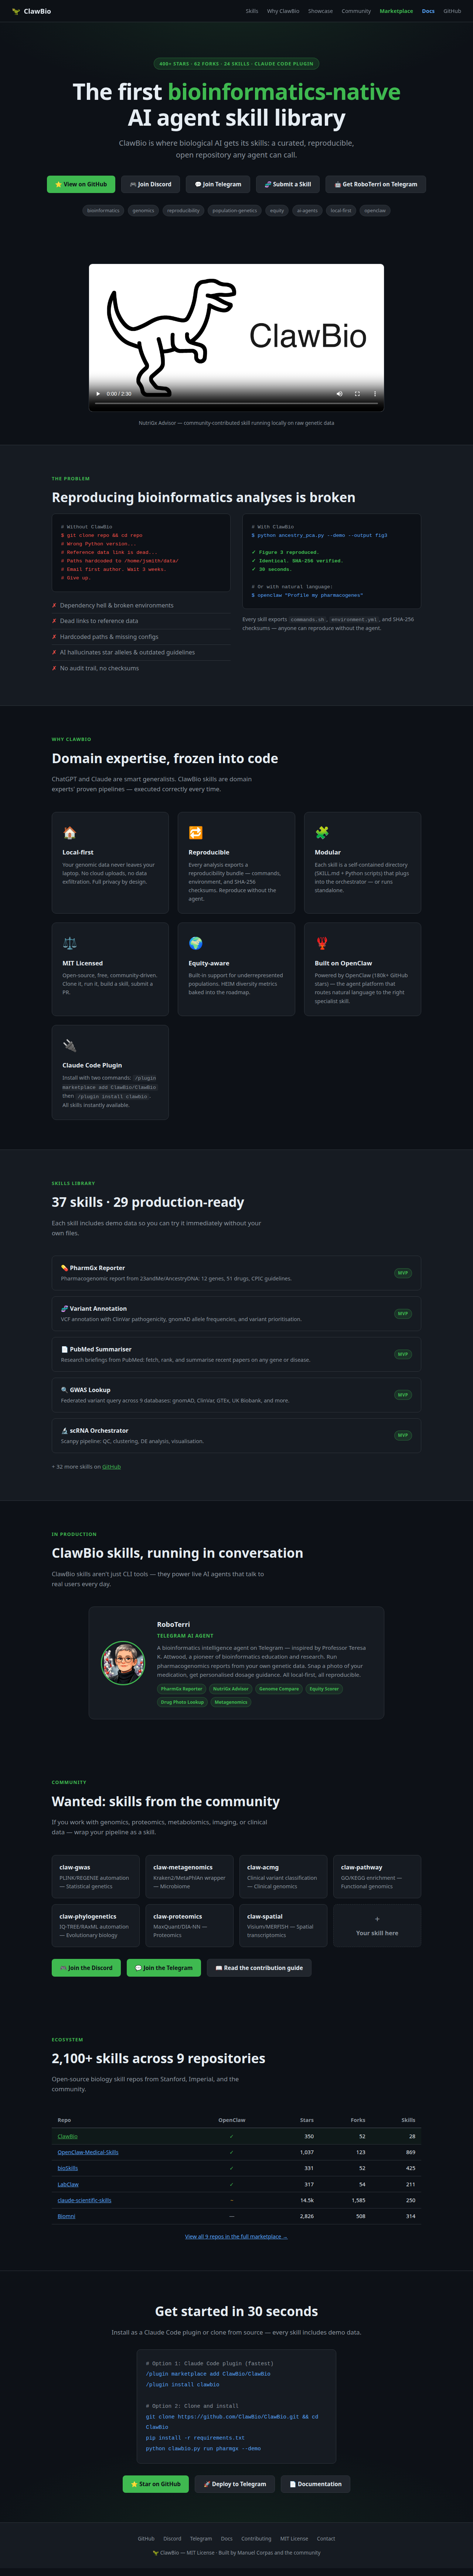Click MVP badge on scRNA Orchestrator row
This screenshot has width=473, height=2576.
[x=403, y=1435]
